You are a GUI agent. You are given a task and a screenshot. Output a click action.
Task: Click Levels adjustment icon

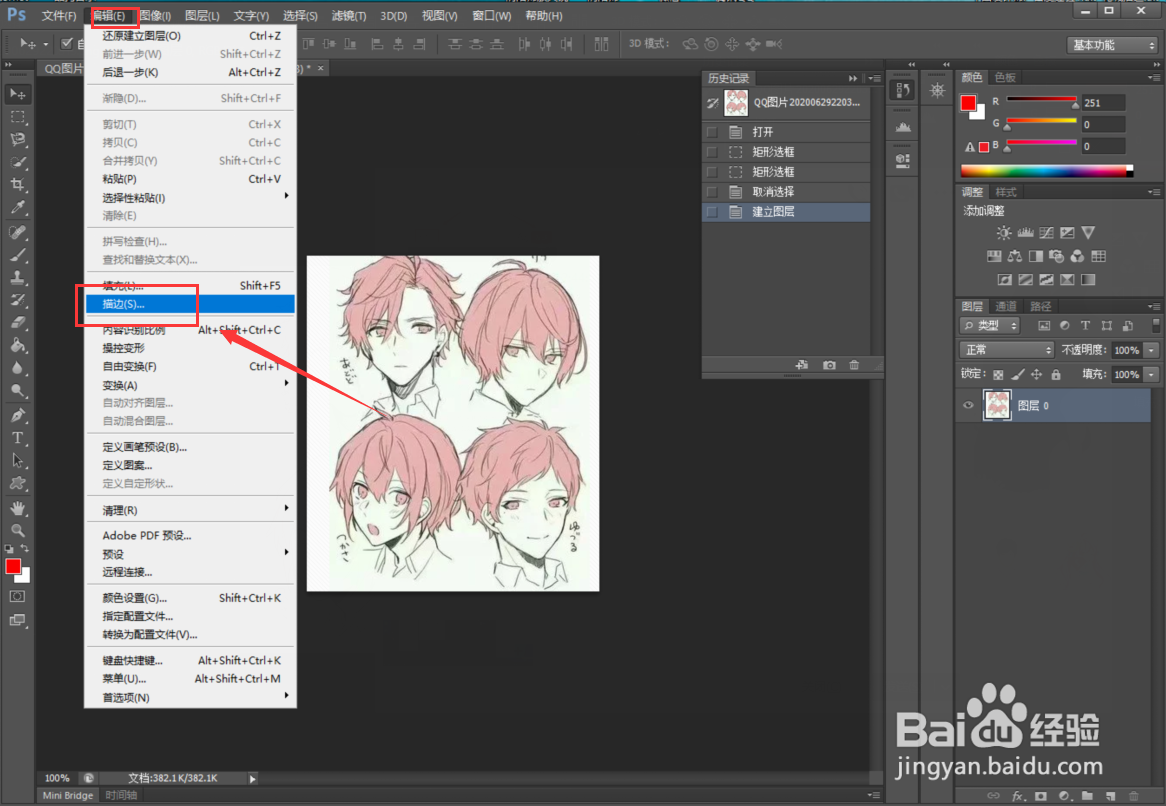click(x=1025, y=233)
